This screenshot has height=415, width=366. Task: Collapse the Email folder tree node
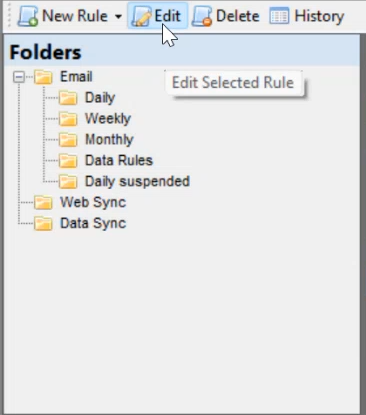click(19, 77)
